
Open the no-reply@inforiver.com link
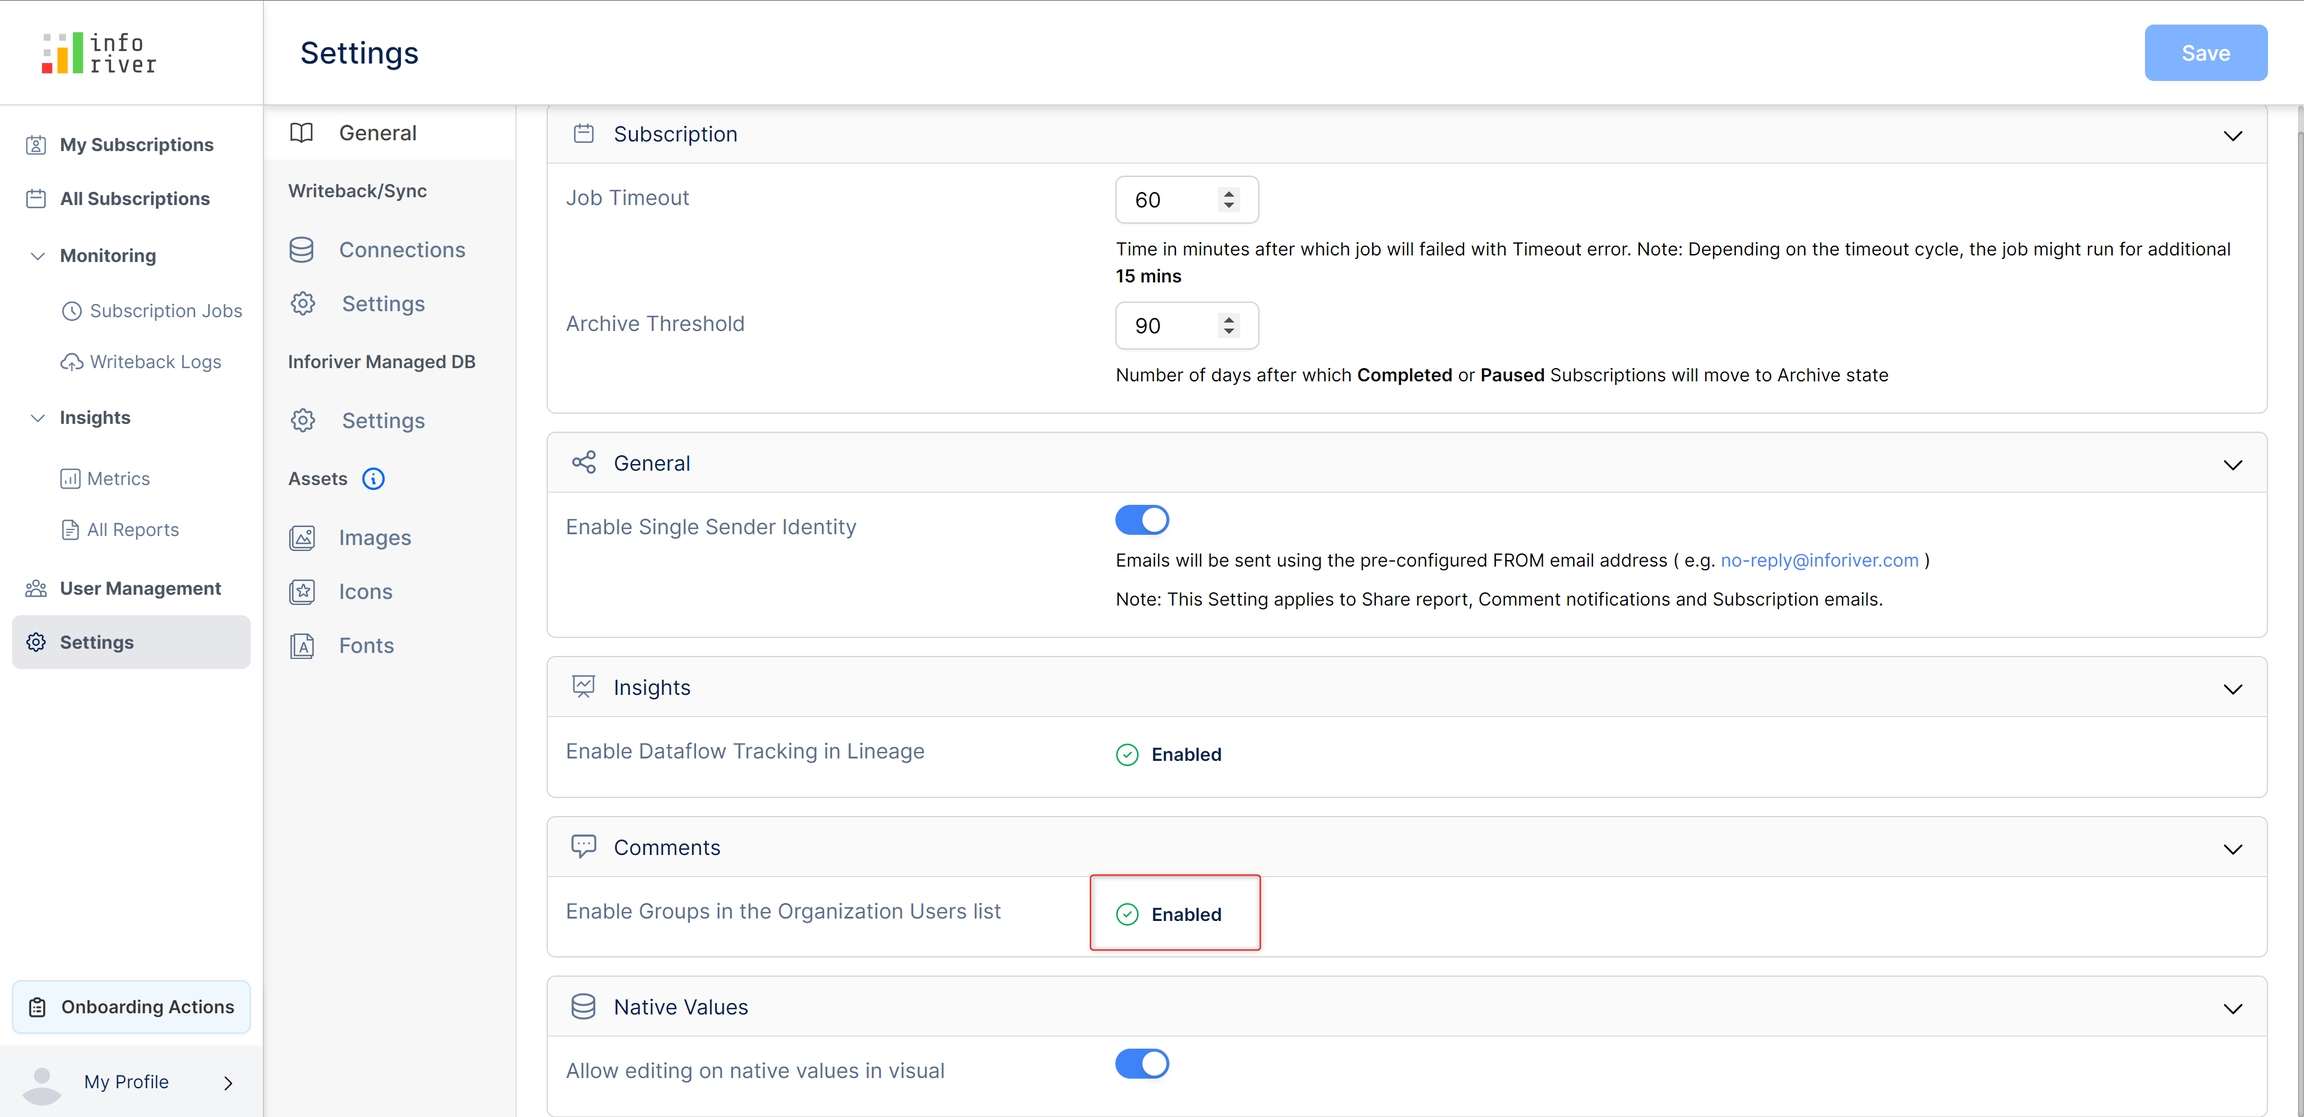1819,561
